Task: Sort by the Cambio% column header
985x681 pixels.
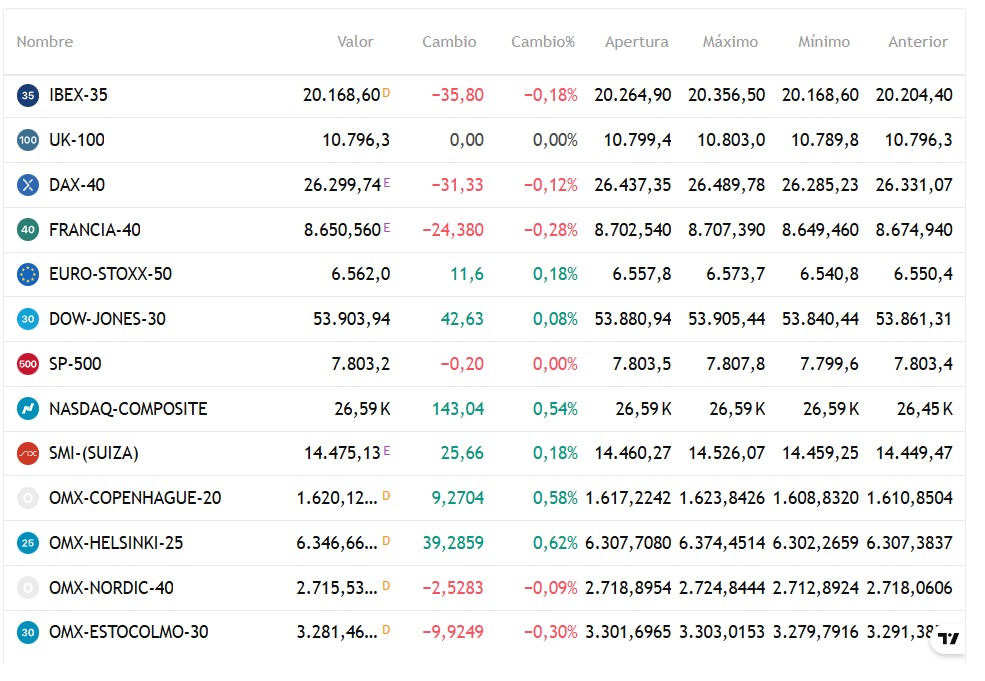Action: click(543, 42)
